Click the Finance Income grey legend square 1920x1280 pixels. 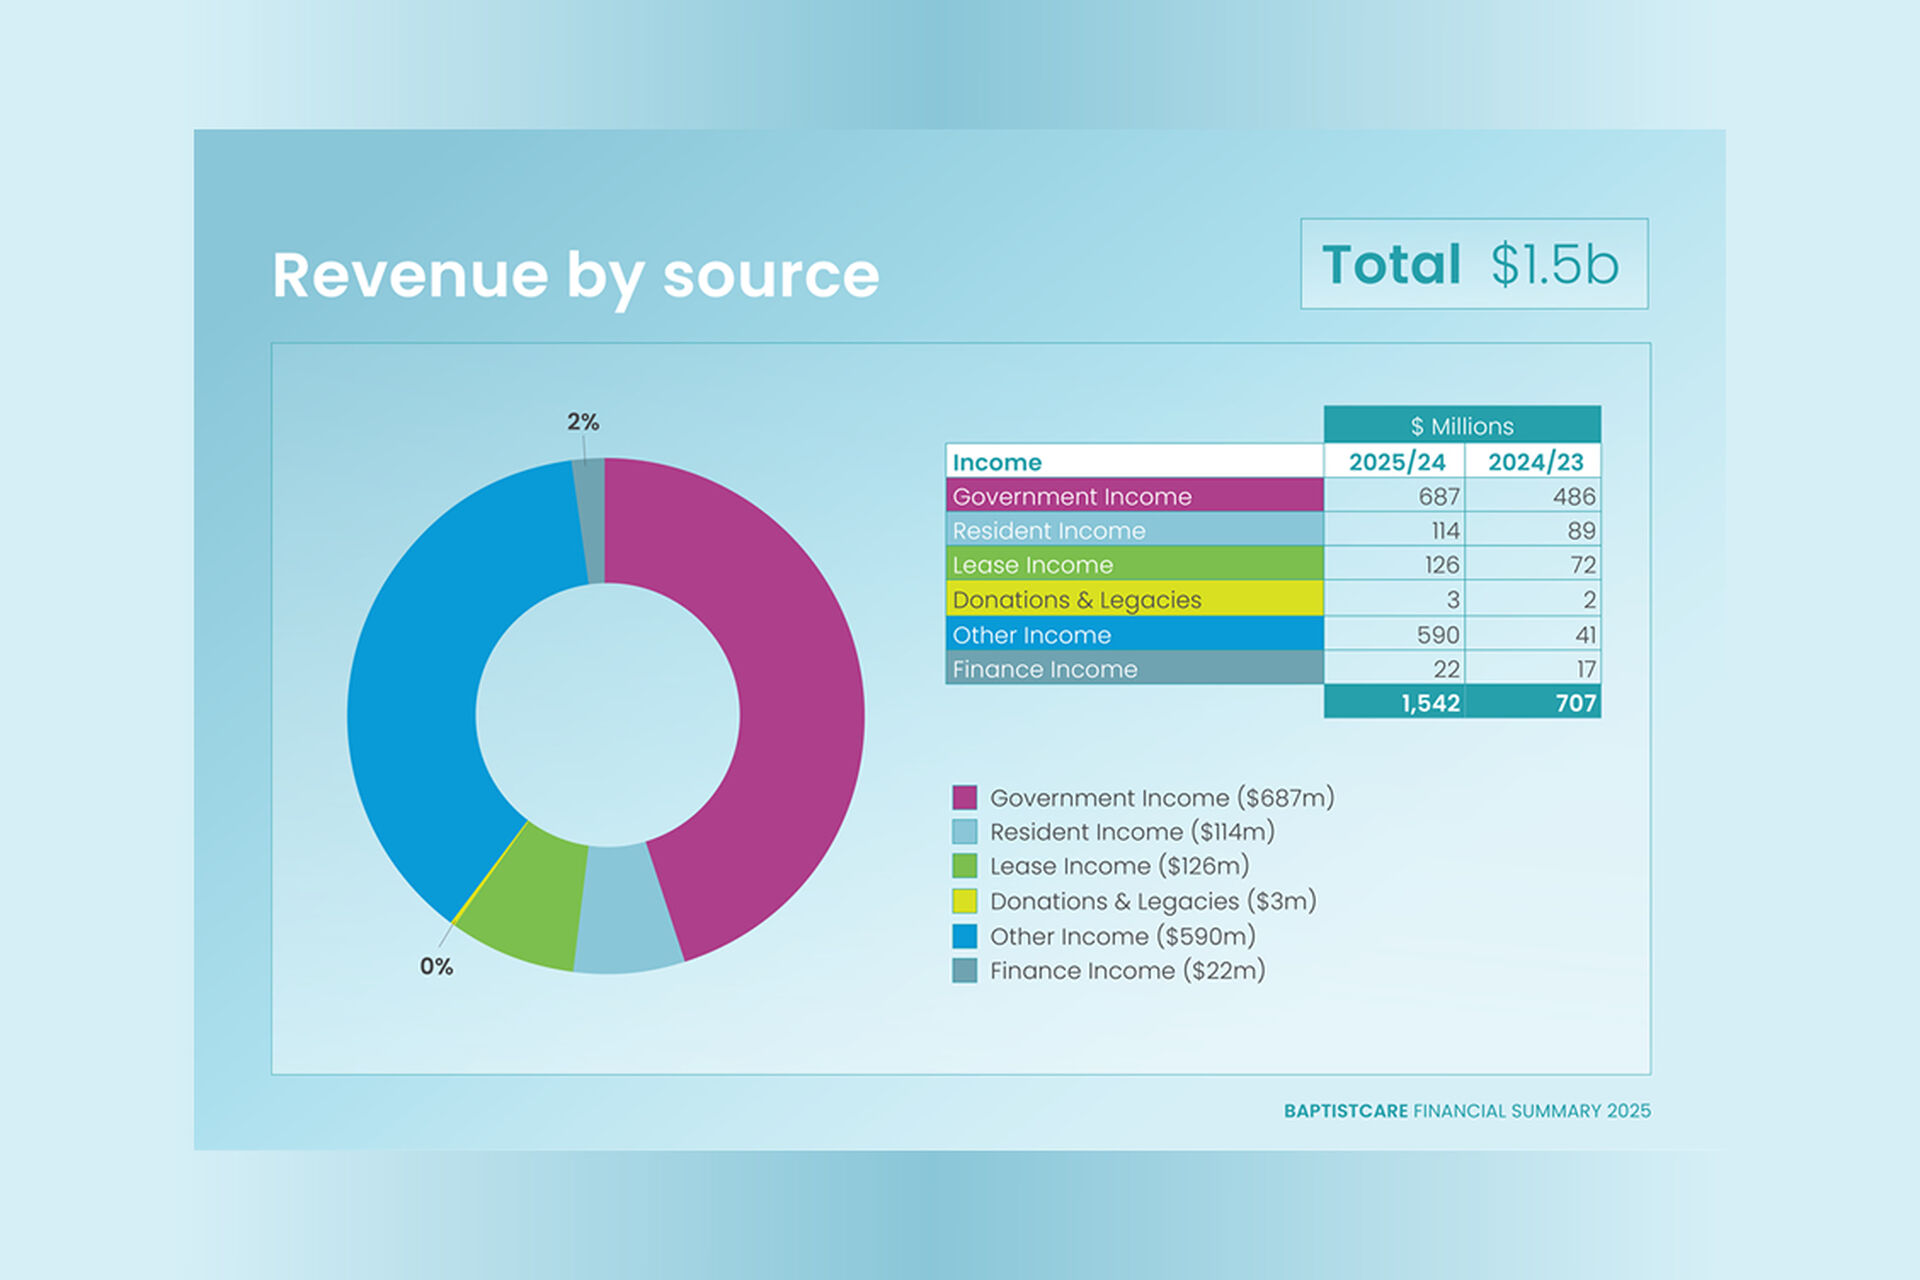click(x=965, y=970)
